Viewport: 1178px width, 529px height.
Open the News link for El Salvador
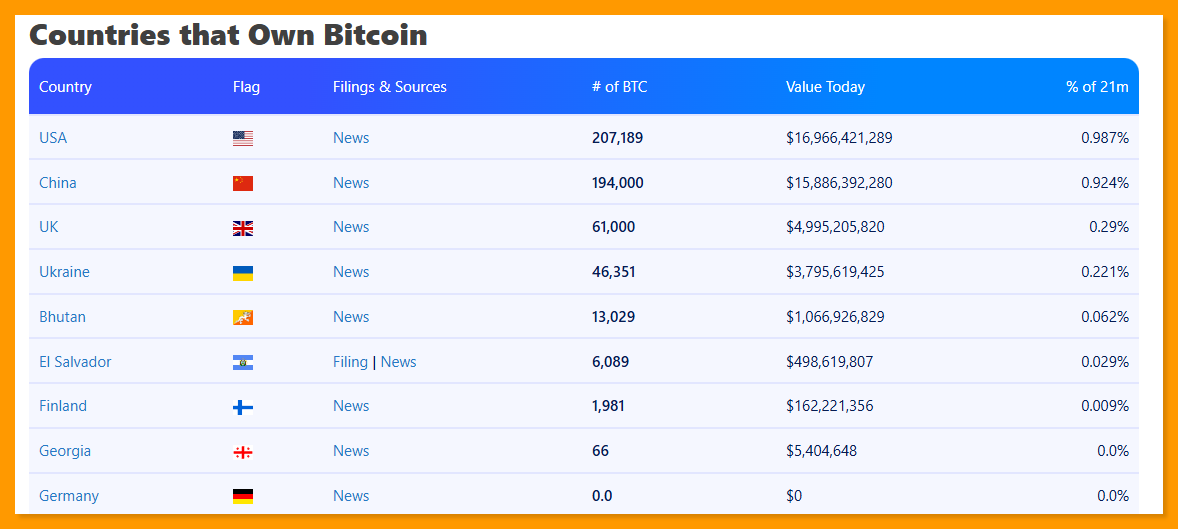pos(398,362)
